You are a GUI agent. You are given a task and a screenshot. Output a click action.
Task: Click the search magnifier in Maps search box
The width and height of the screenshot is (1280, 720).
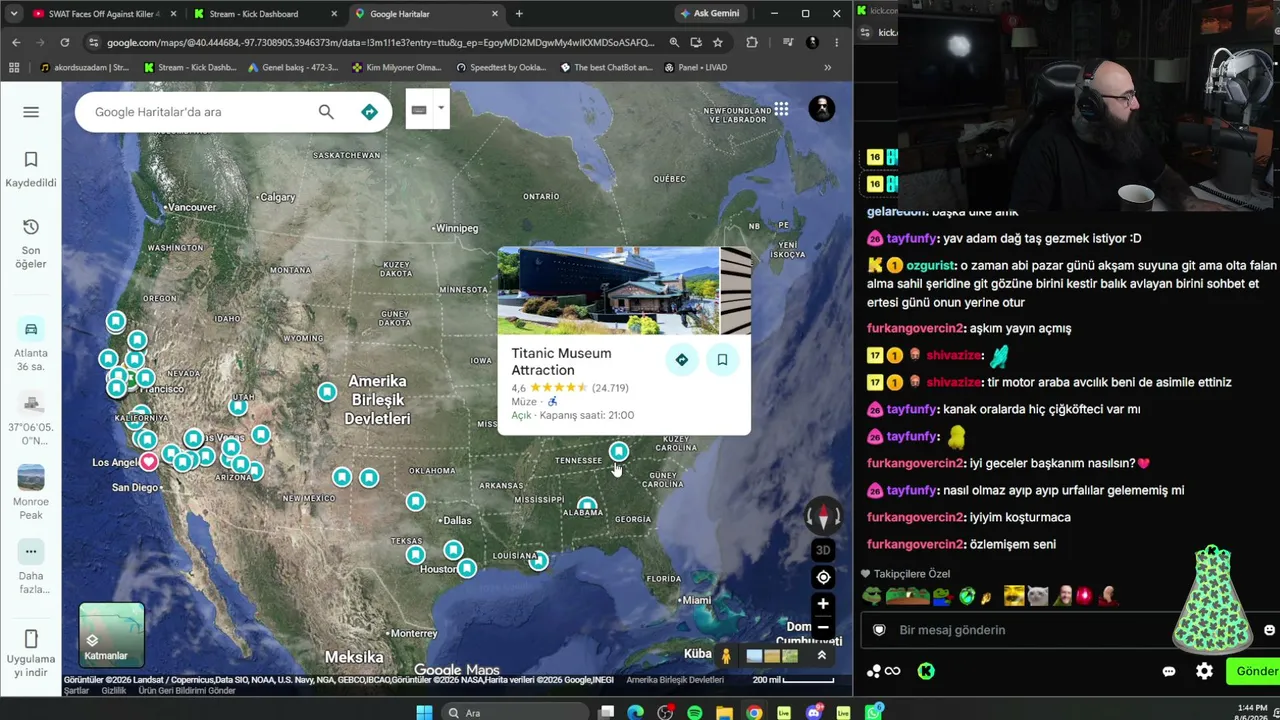326,112
